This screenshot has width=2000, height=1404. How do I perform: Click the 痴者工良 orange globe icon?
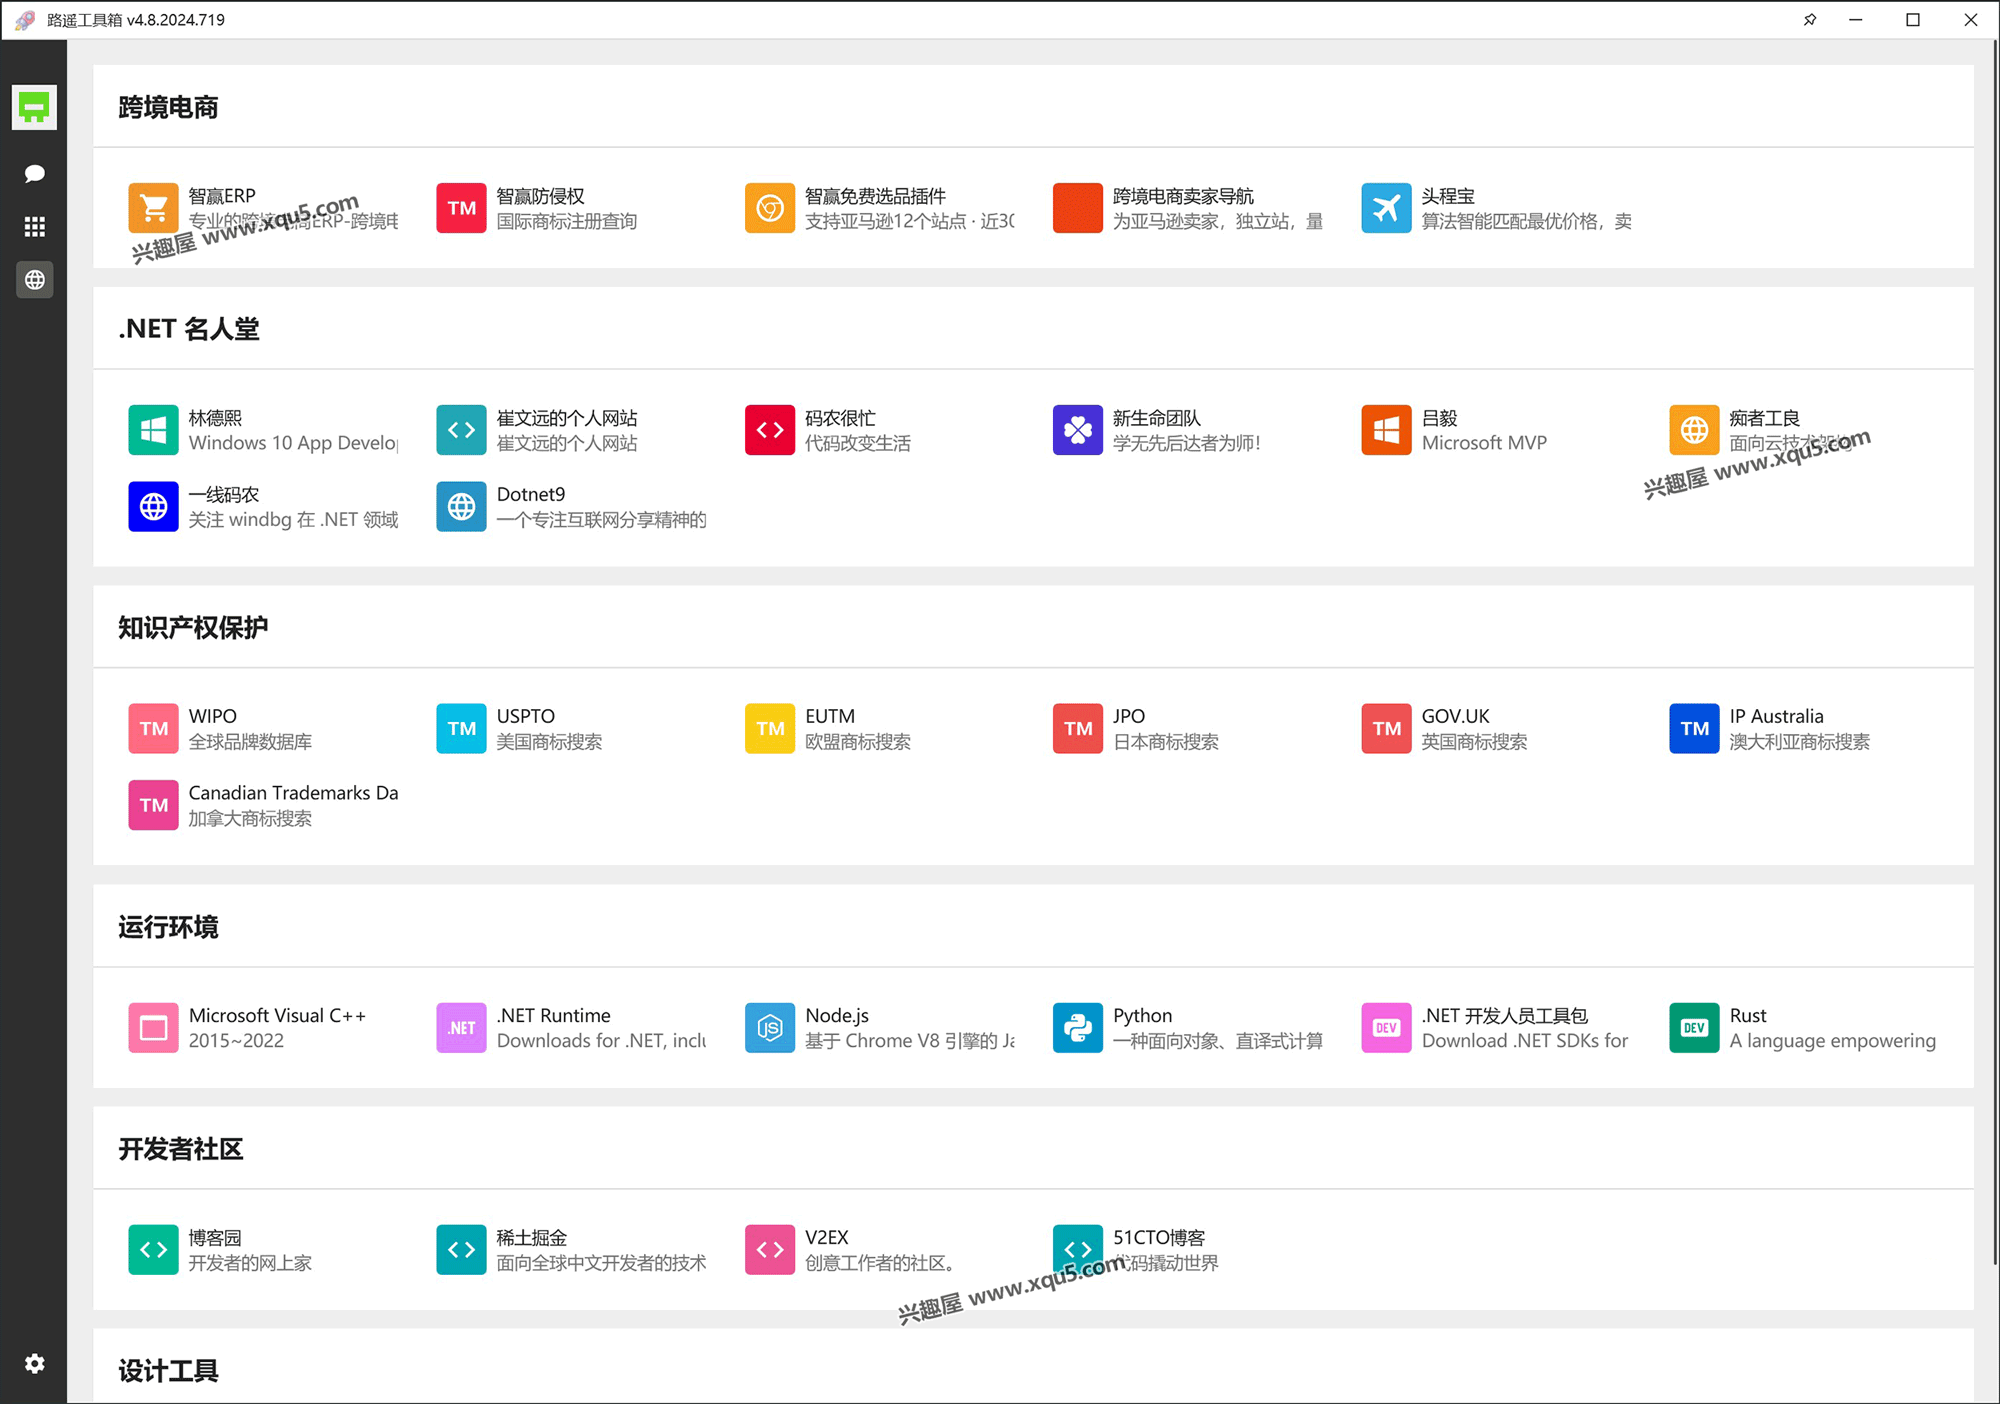1694,430
